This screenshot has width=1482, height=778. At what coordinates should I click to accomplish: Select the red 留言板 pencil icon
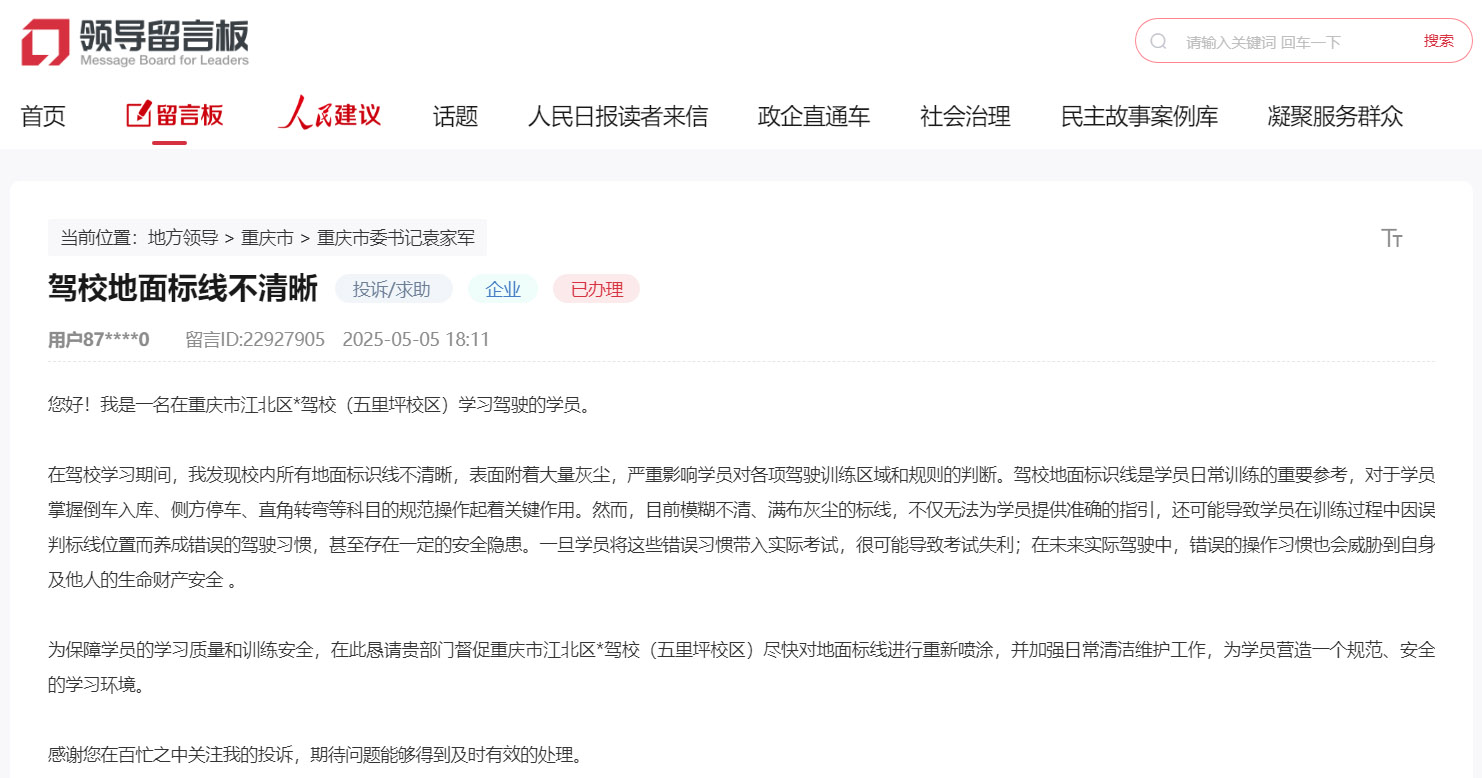click(x=140, y=114)
